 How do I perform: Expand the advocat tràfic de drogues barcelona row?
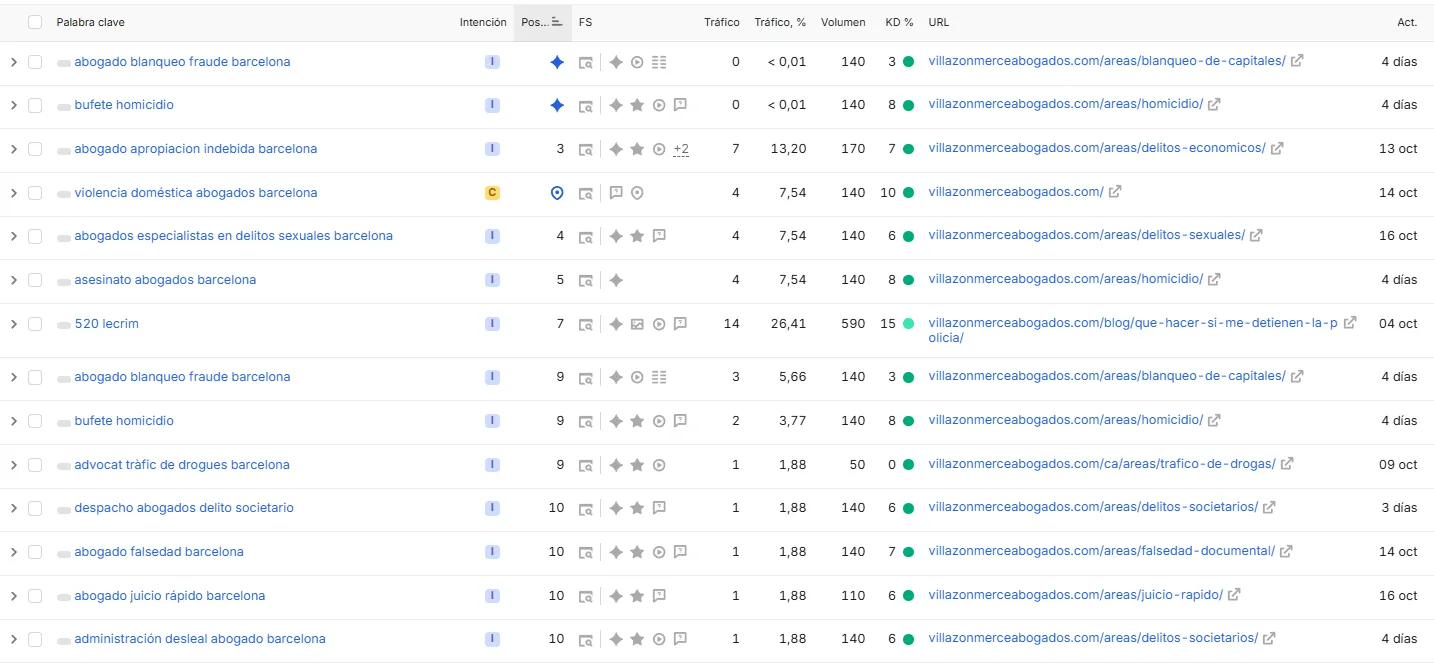(13, 465)
